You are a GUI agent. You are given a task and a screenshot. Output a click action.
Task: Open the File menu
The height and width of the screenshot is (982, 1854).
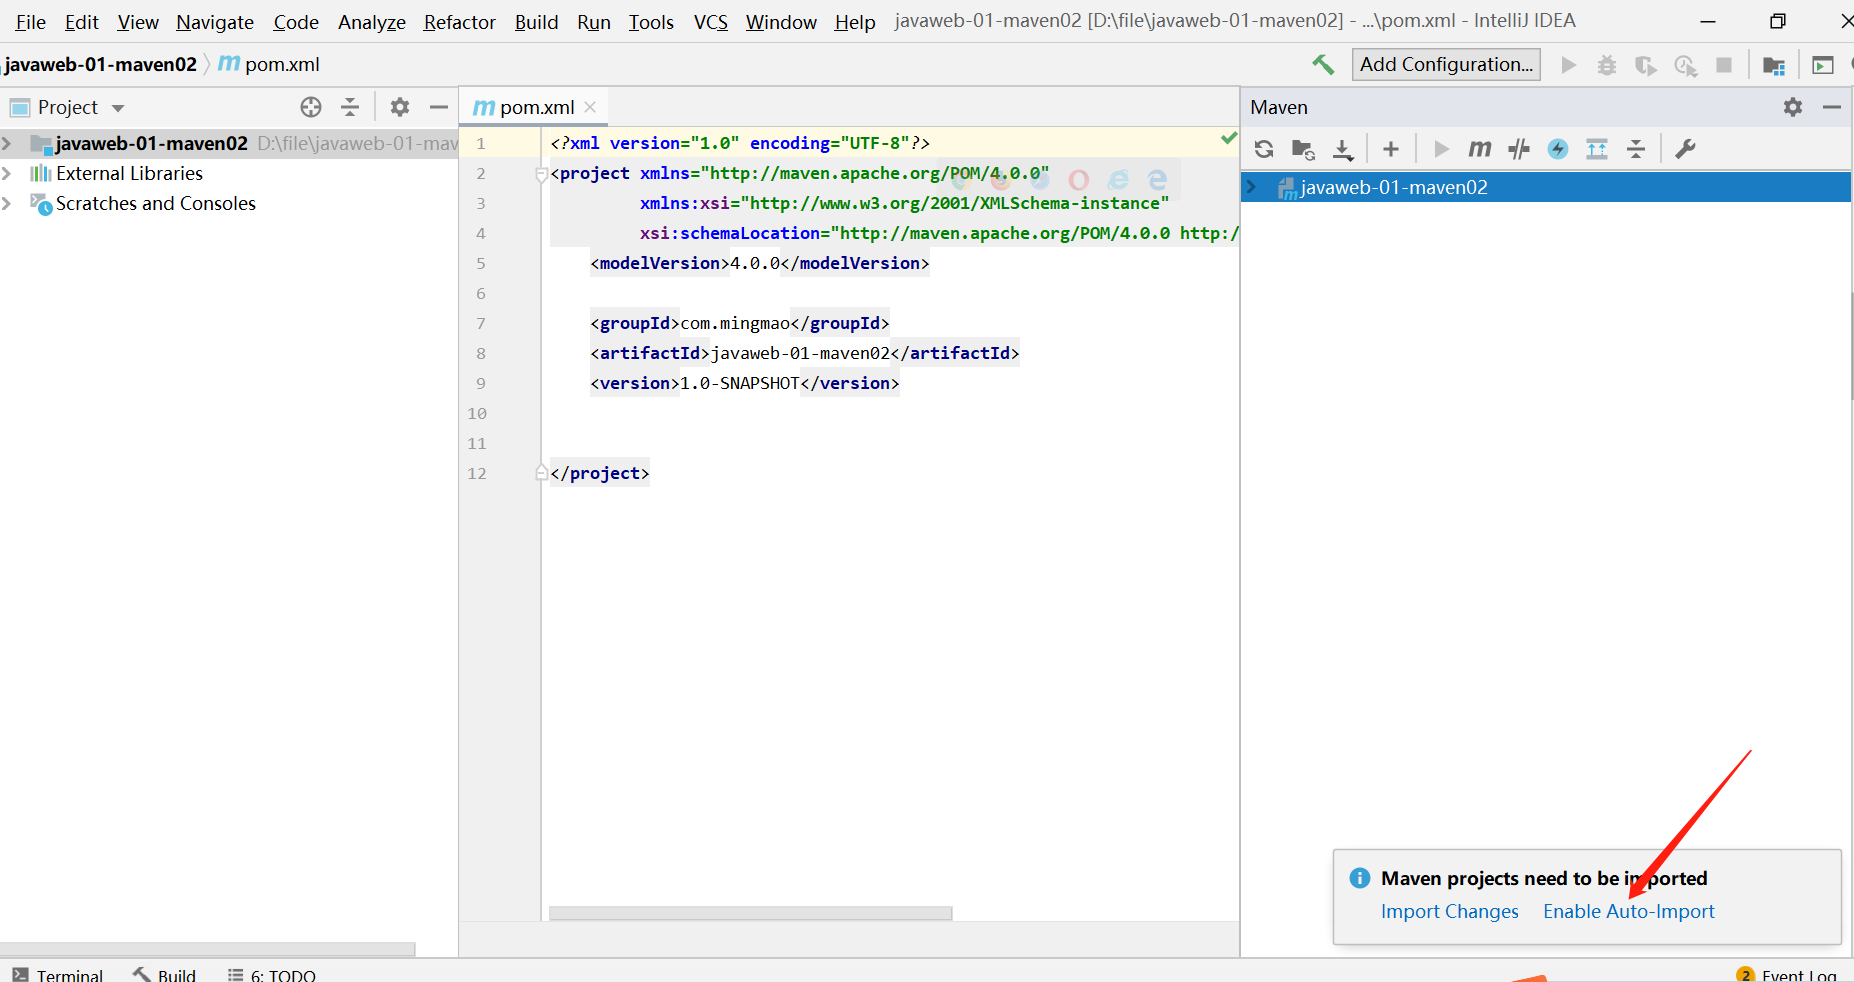pyautogui.click(x=31, y=22)
